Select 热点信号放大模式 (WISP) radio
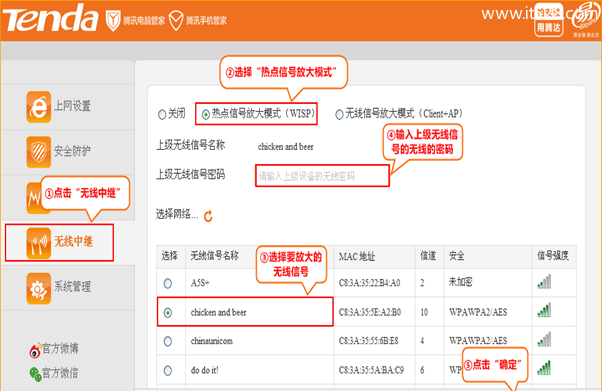602x391 pixels. (206, 114)
